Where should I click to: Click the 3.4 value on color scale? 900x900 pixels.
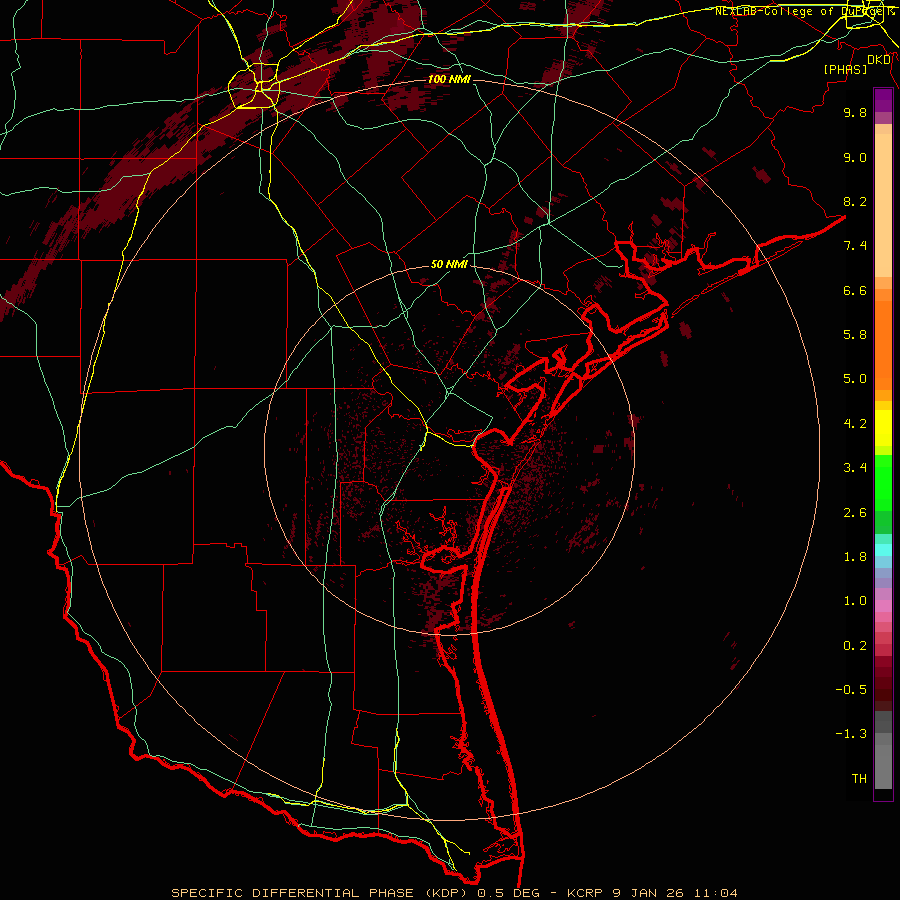click(855, 468)
